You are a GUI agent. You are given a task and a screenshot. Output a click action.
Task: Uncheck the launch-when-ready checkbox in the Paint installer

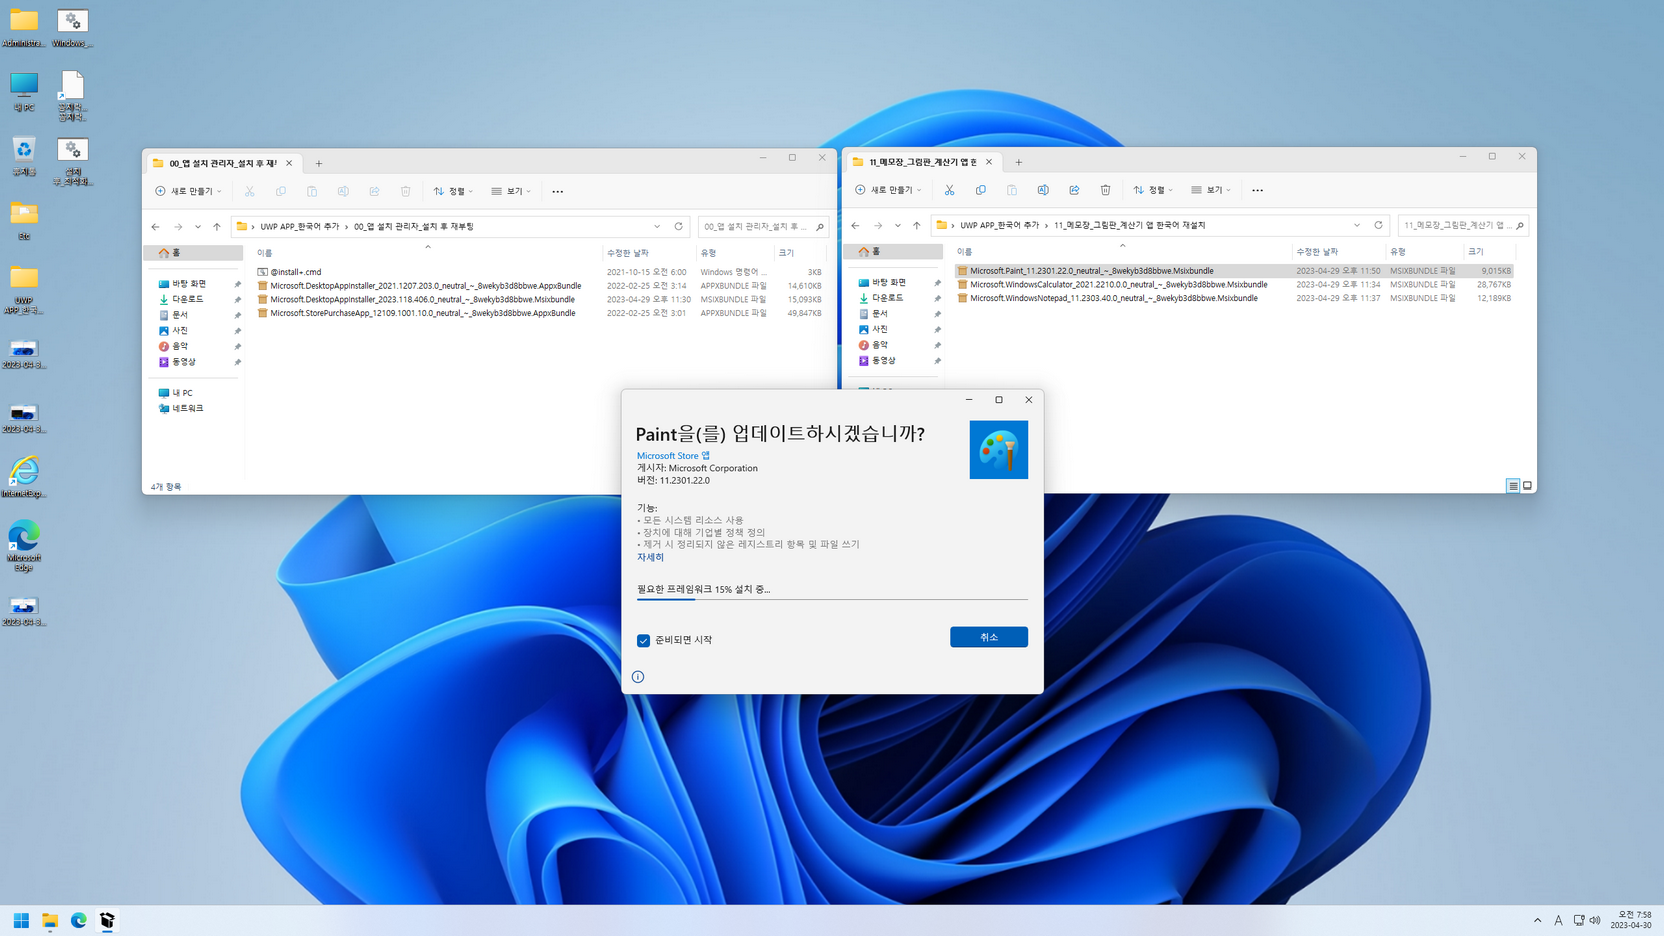point(643,640)
